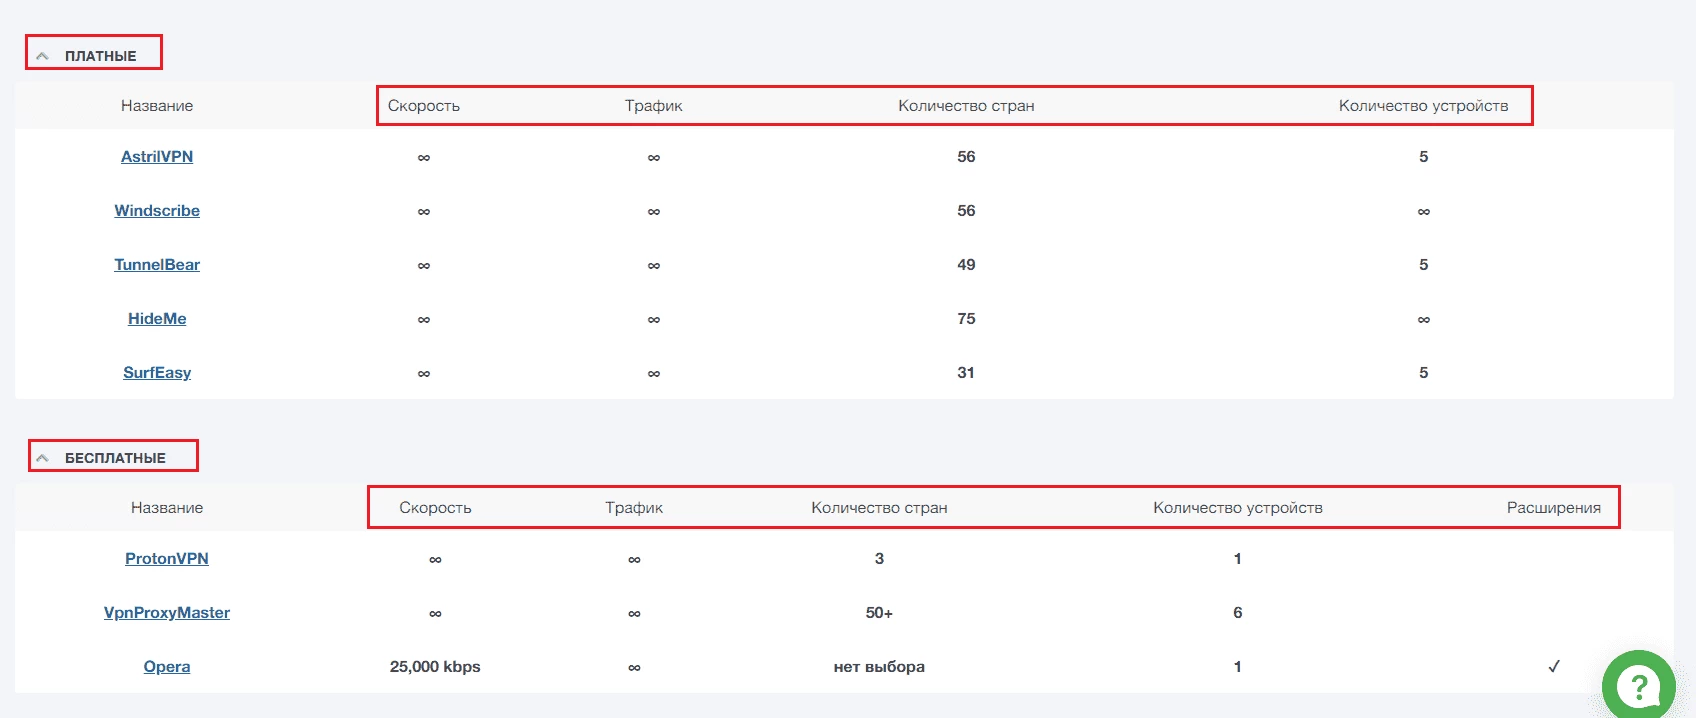Select VpnProxyMaster's device count 6
The height and width of the screenshot is (718, 1696).
click(x=1238, y=613)
